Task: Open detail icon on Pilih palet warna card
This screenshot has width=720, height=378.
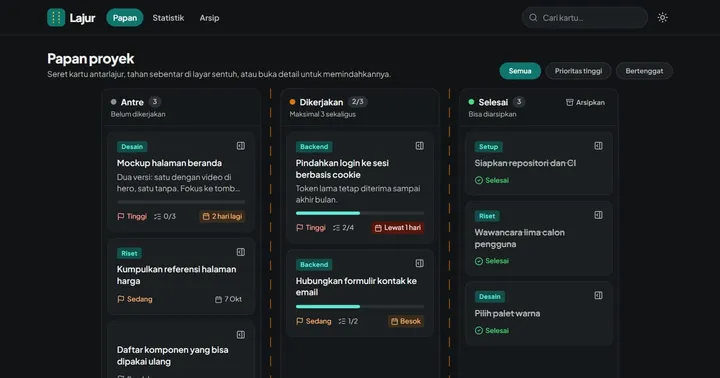Action: click(598, 296)
